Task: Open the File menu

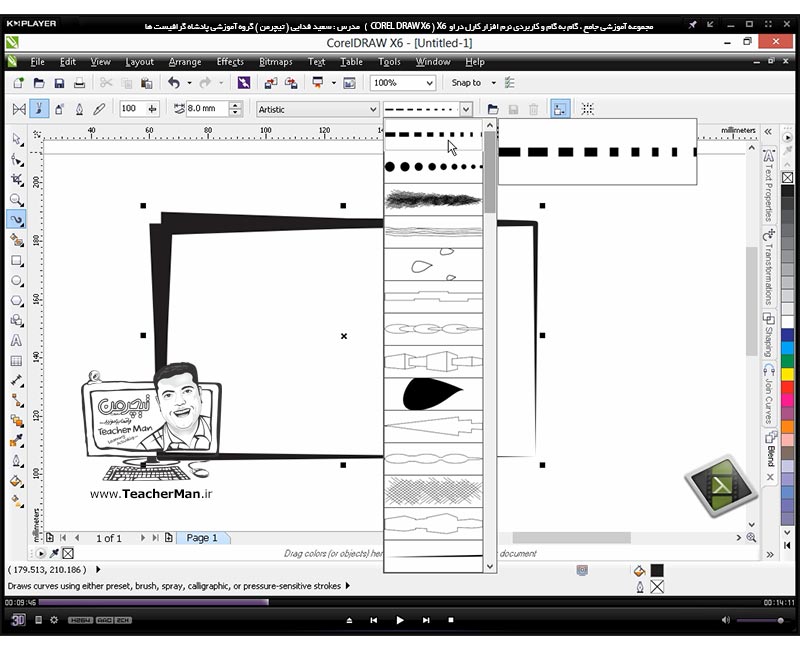Action: tap(37, 62)
